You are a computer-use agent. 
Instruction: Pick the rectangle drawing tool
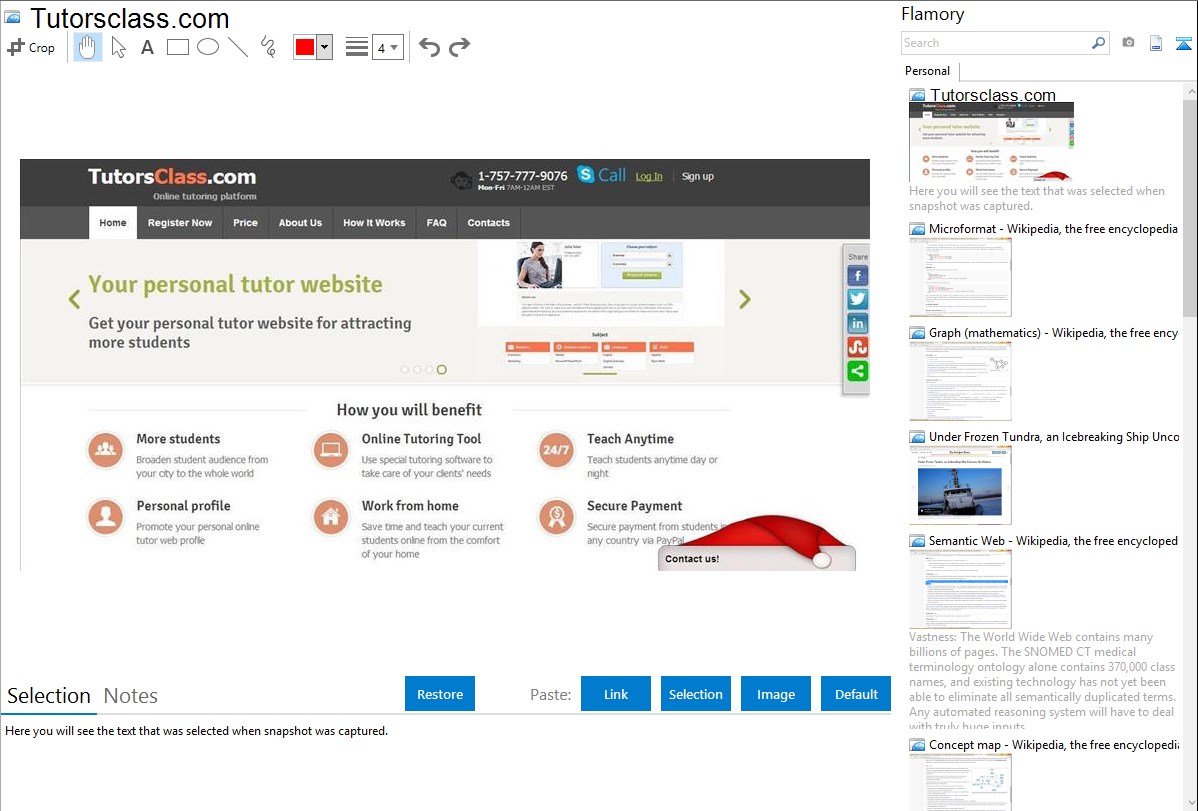[x=178, y=47]
